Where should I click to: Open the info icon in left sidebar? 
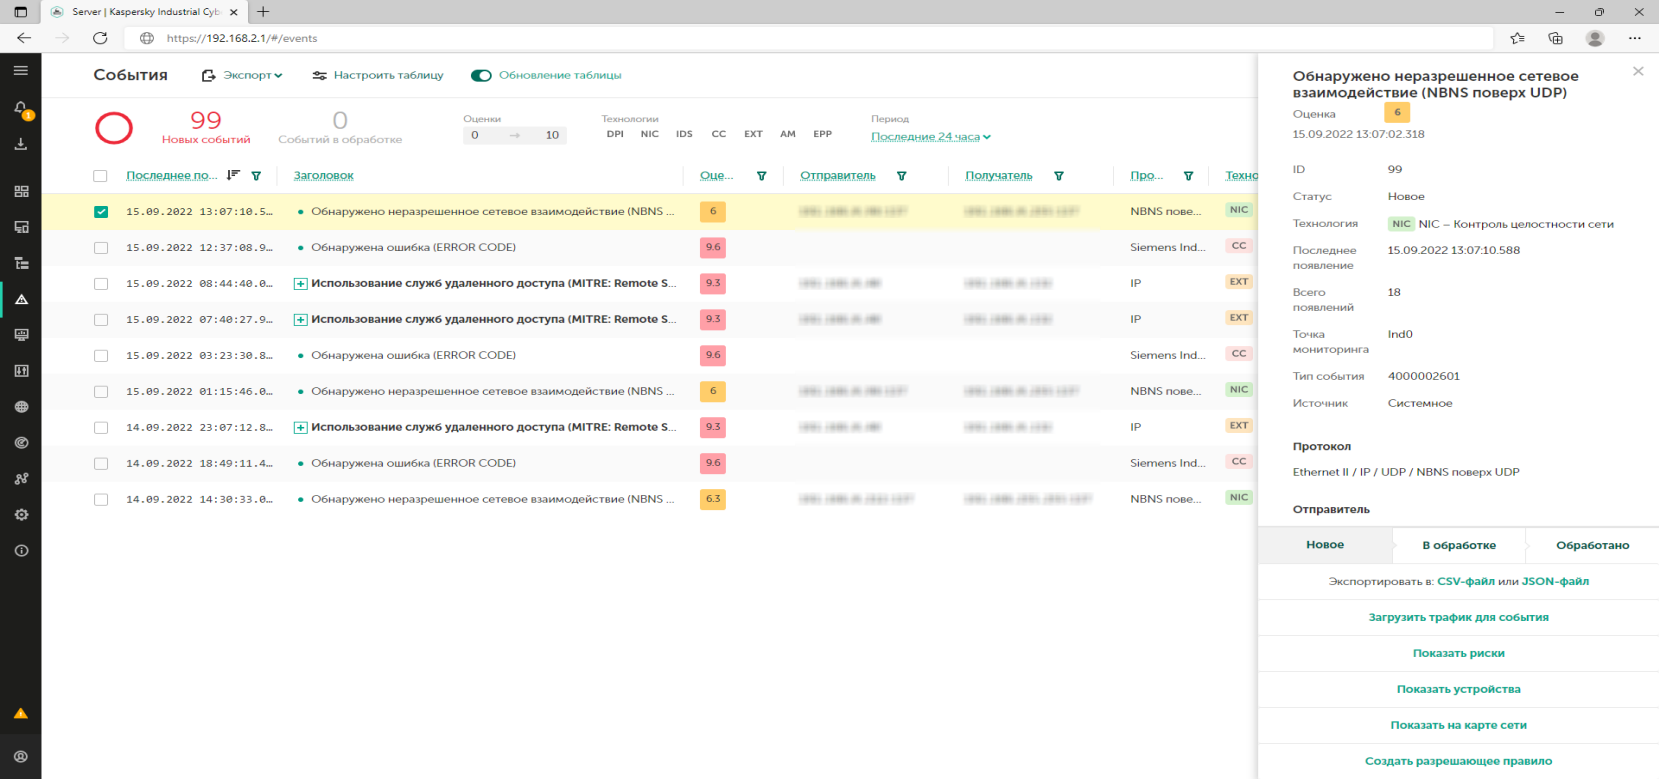click(21, 551)
